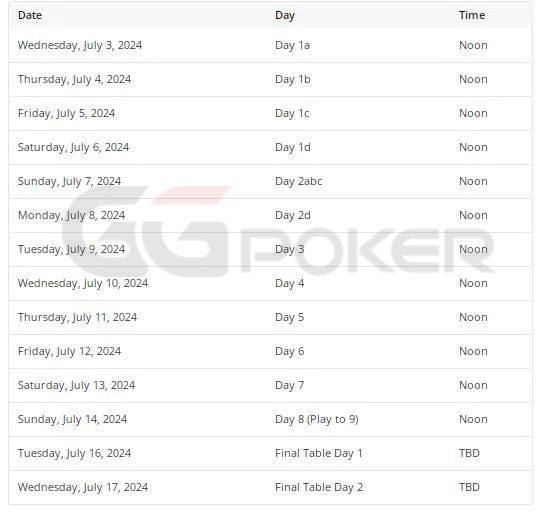This screenshot has height=514, width=541.
Task: Click the Noon time for Day 7
Action: tap(473, 385)
